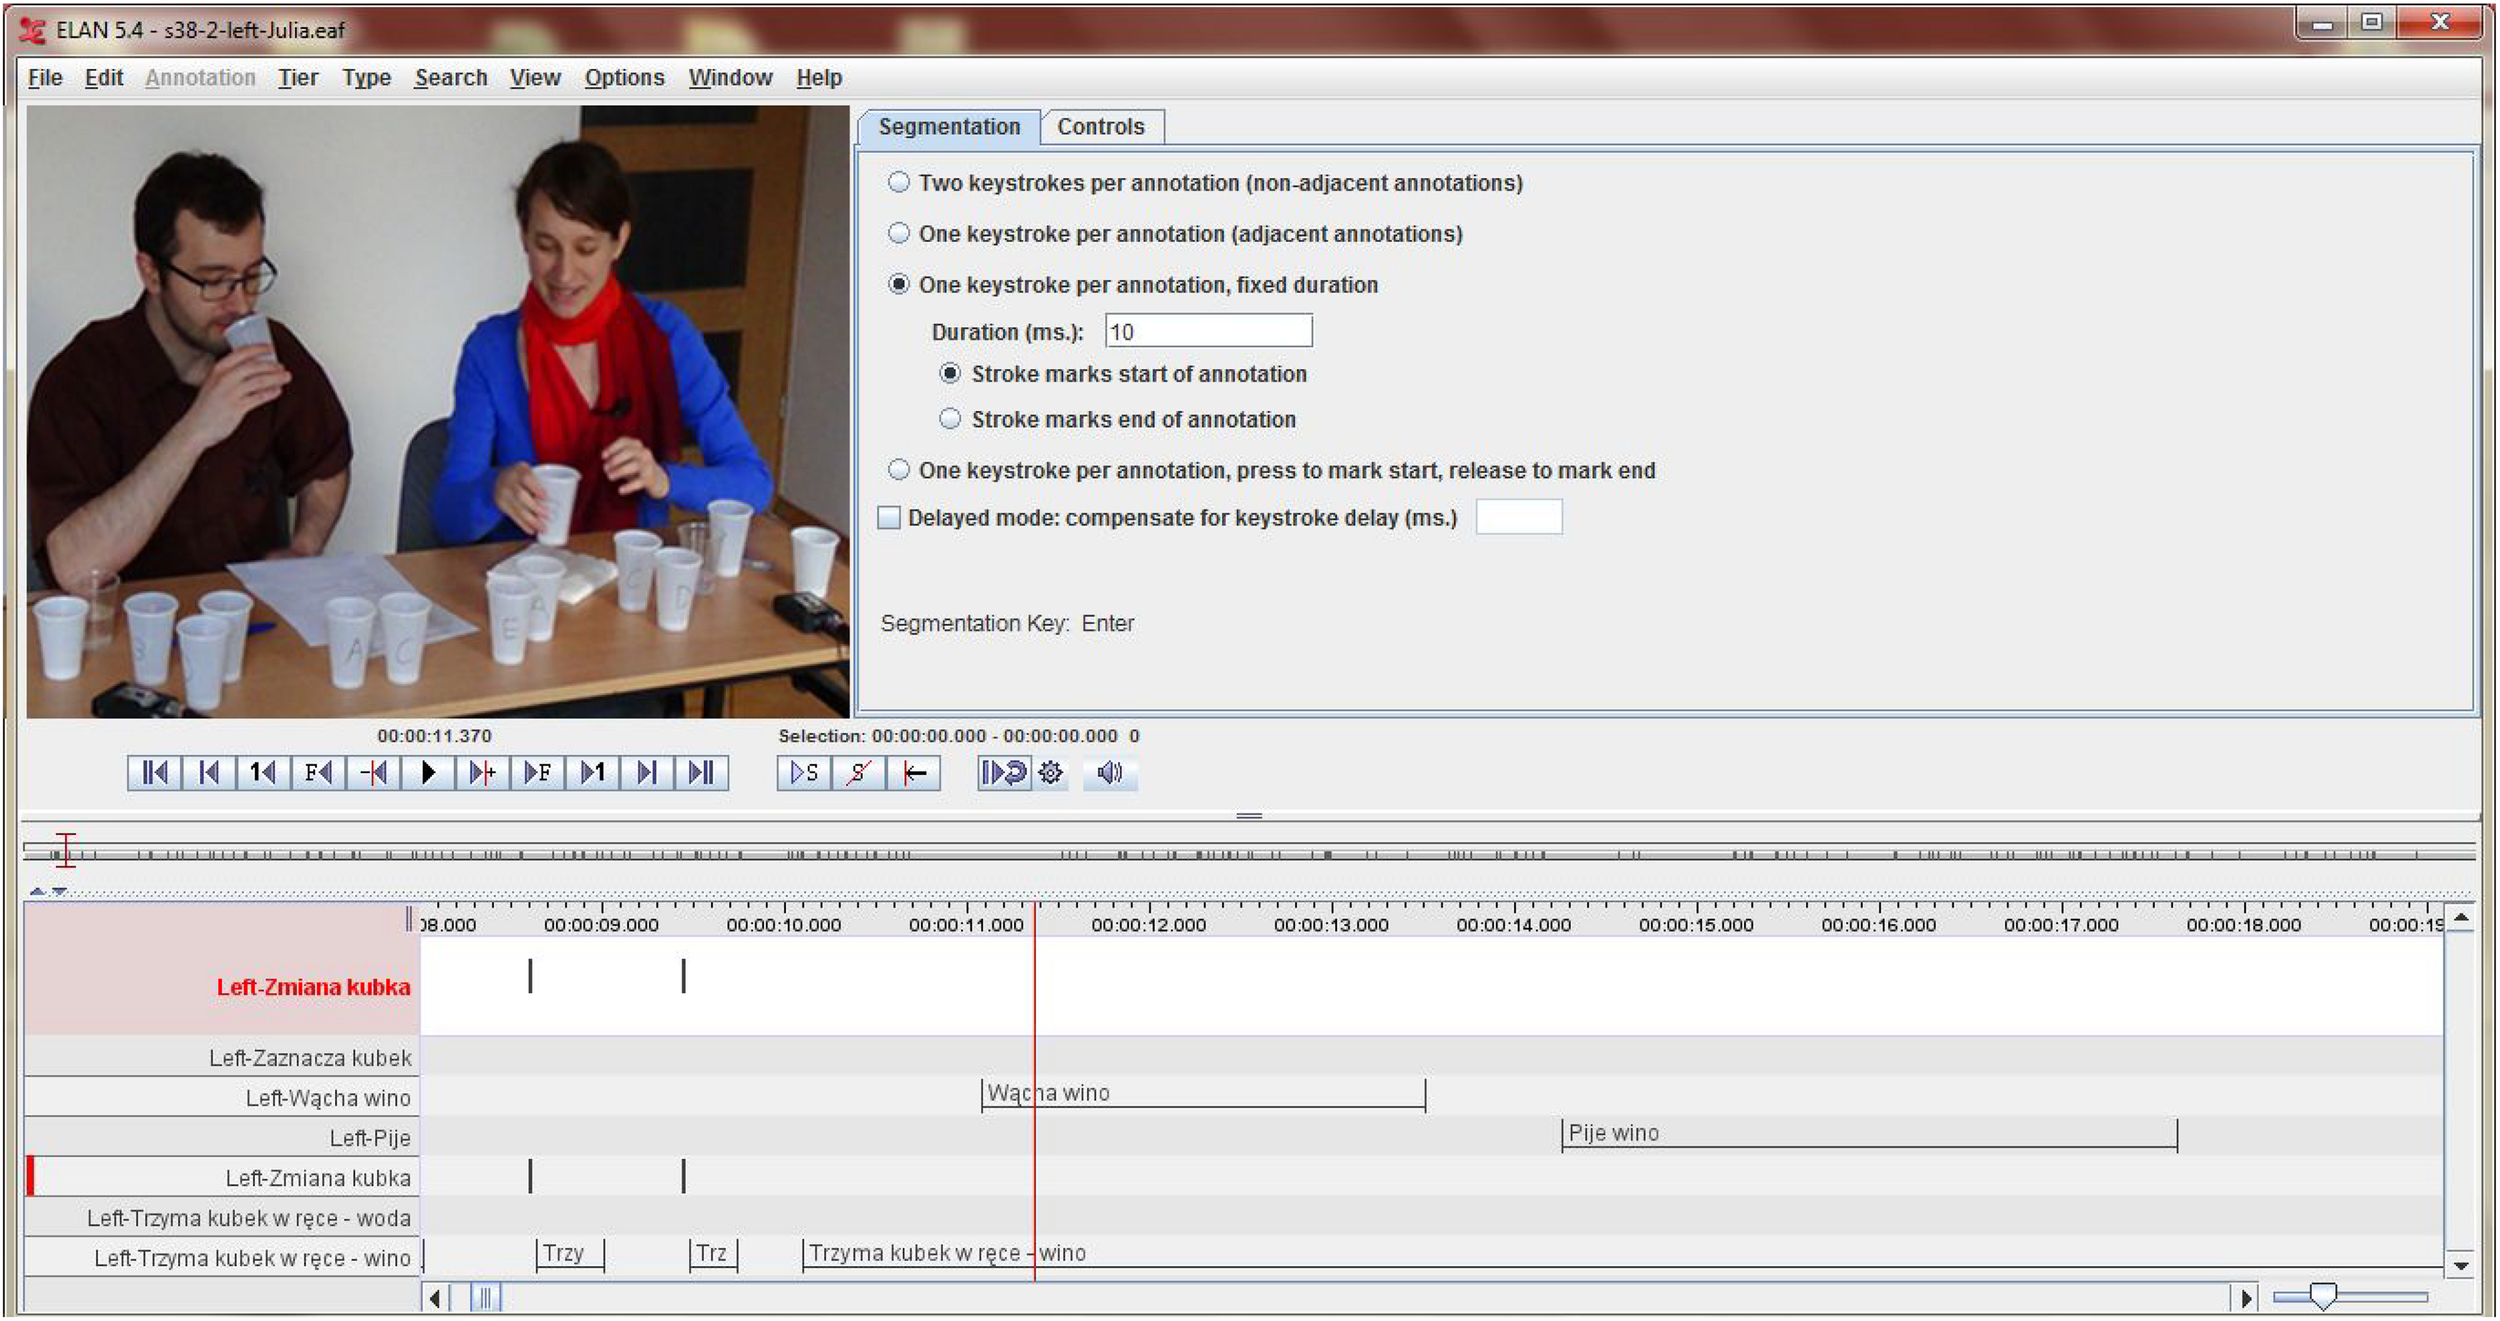The width and height of the screenshot is (2500, 1321).
Task: Open playback gear settings icon
Action: click(x=1051, y=773)
